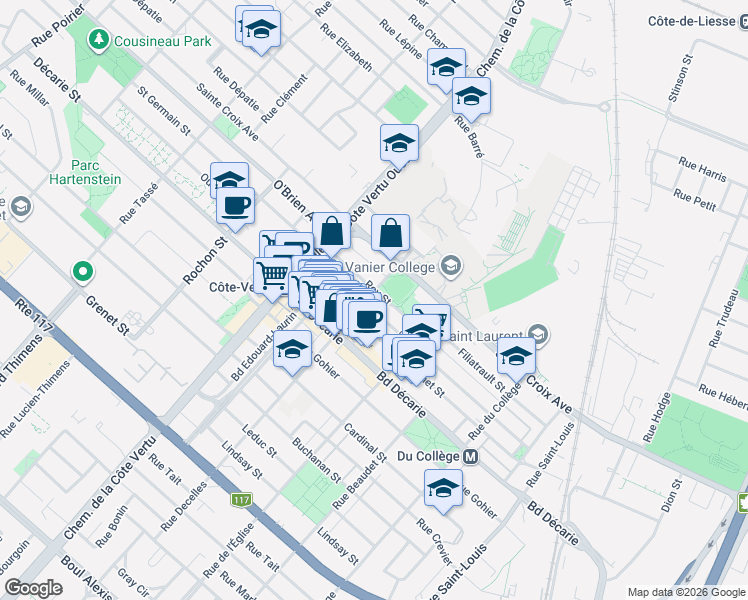The width and height of the screenshot is (748, 600).
Task: Click the Grenet St street label
Action: click(x=108, y=315)
